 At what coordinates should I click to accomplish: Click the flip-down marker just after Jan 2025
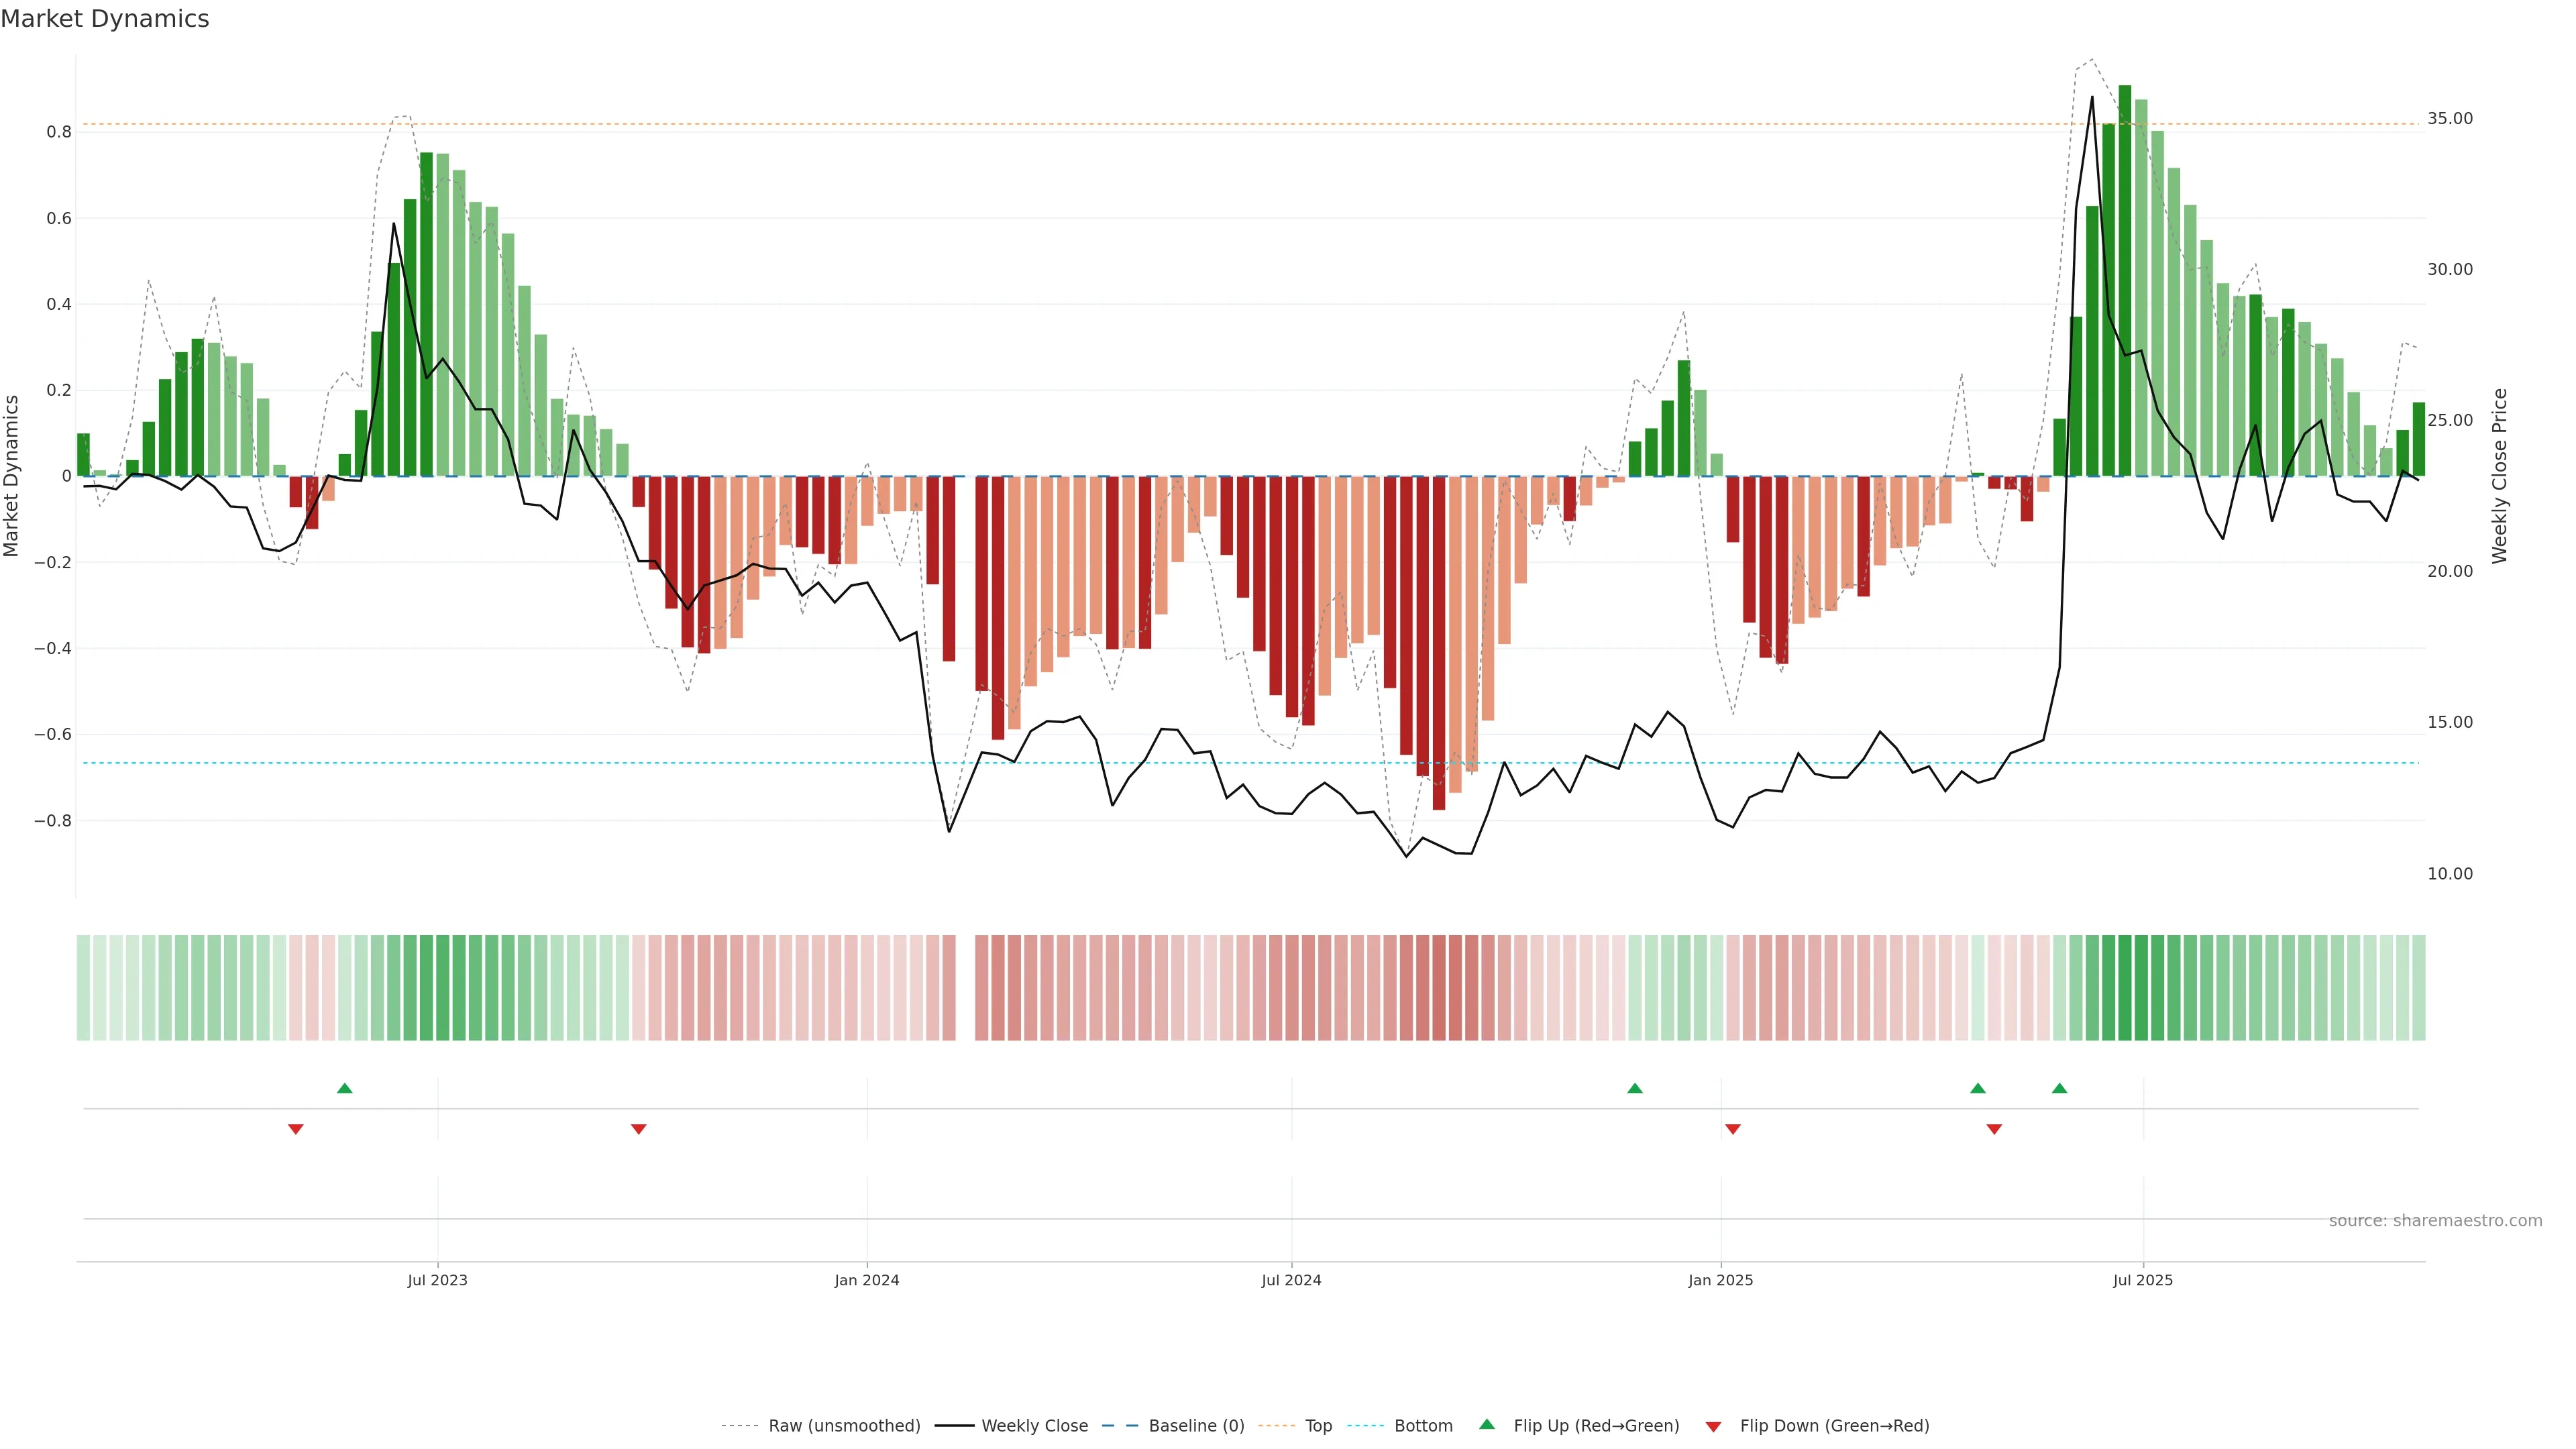click(1733, 1129)
